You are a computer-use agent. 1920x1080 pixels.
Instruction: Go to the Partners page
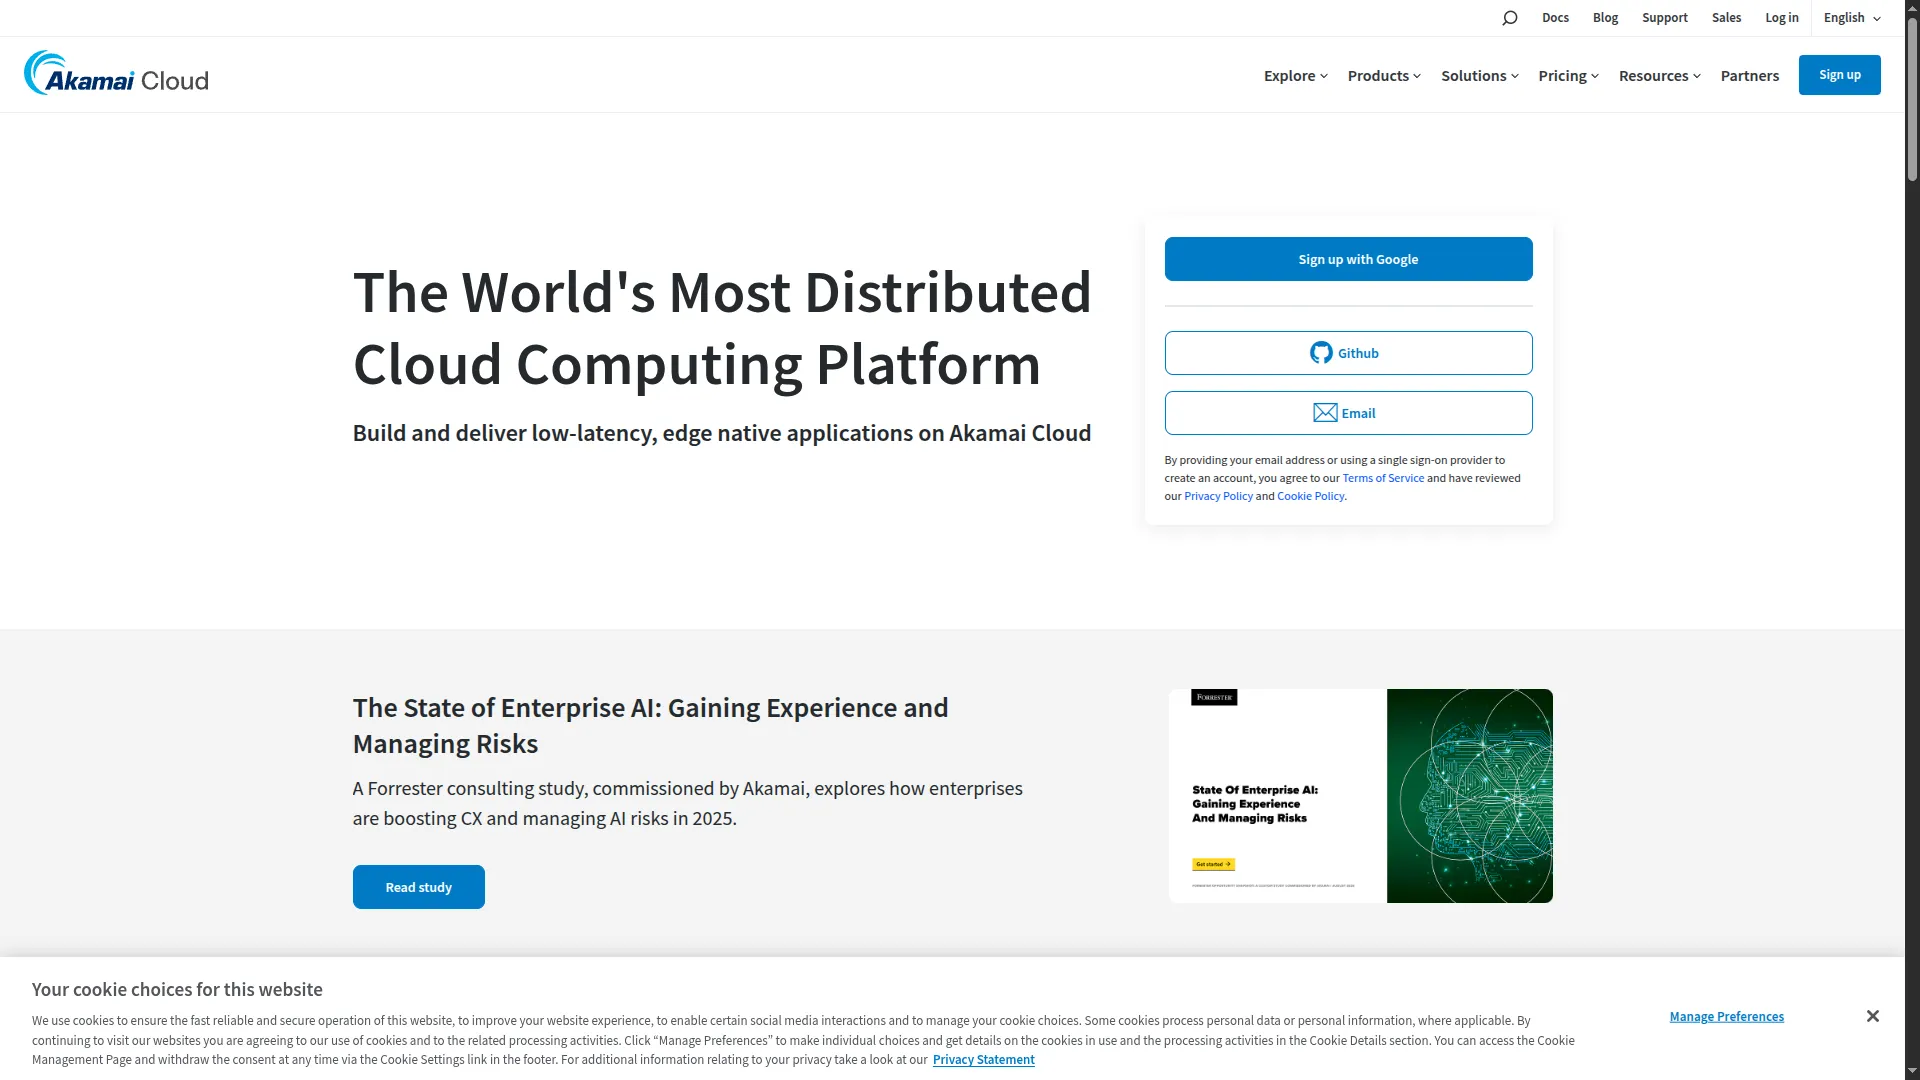click(1749, 76)
